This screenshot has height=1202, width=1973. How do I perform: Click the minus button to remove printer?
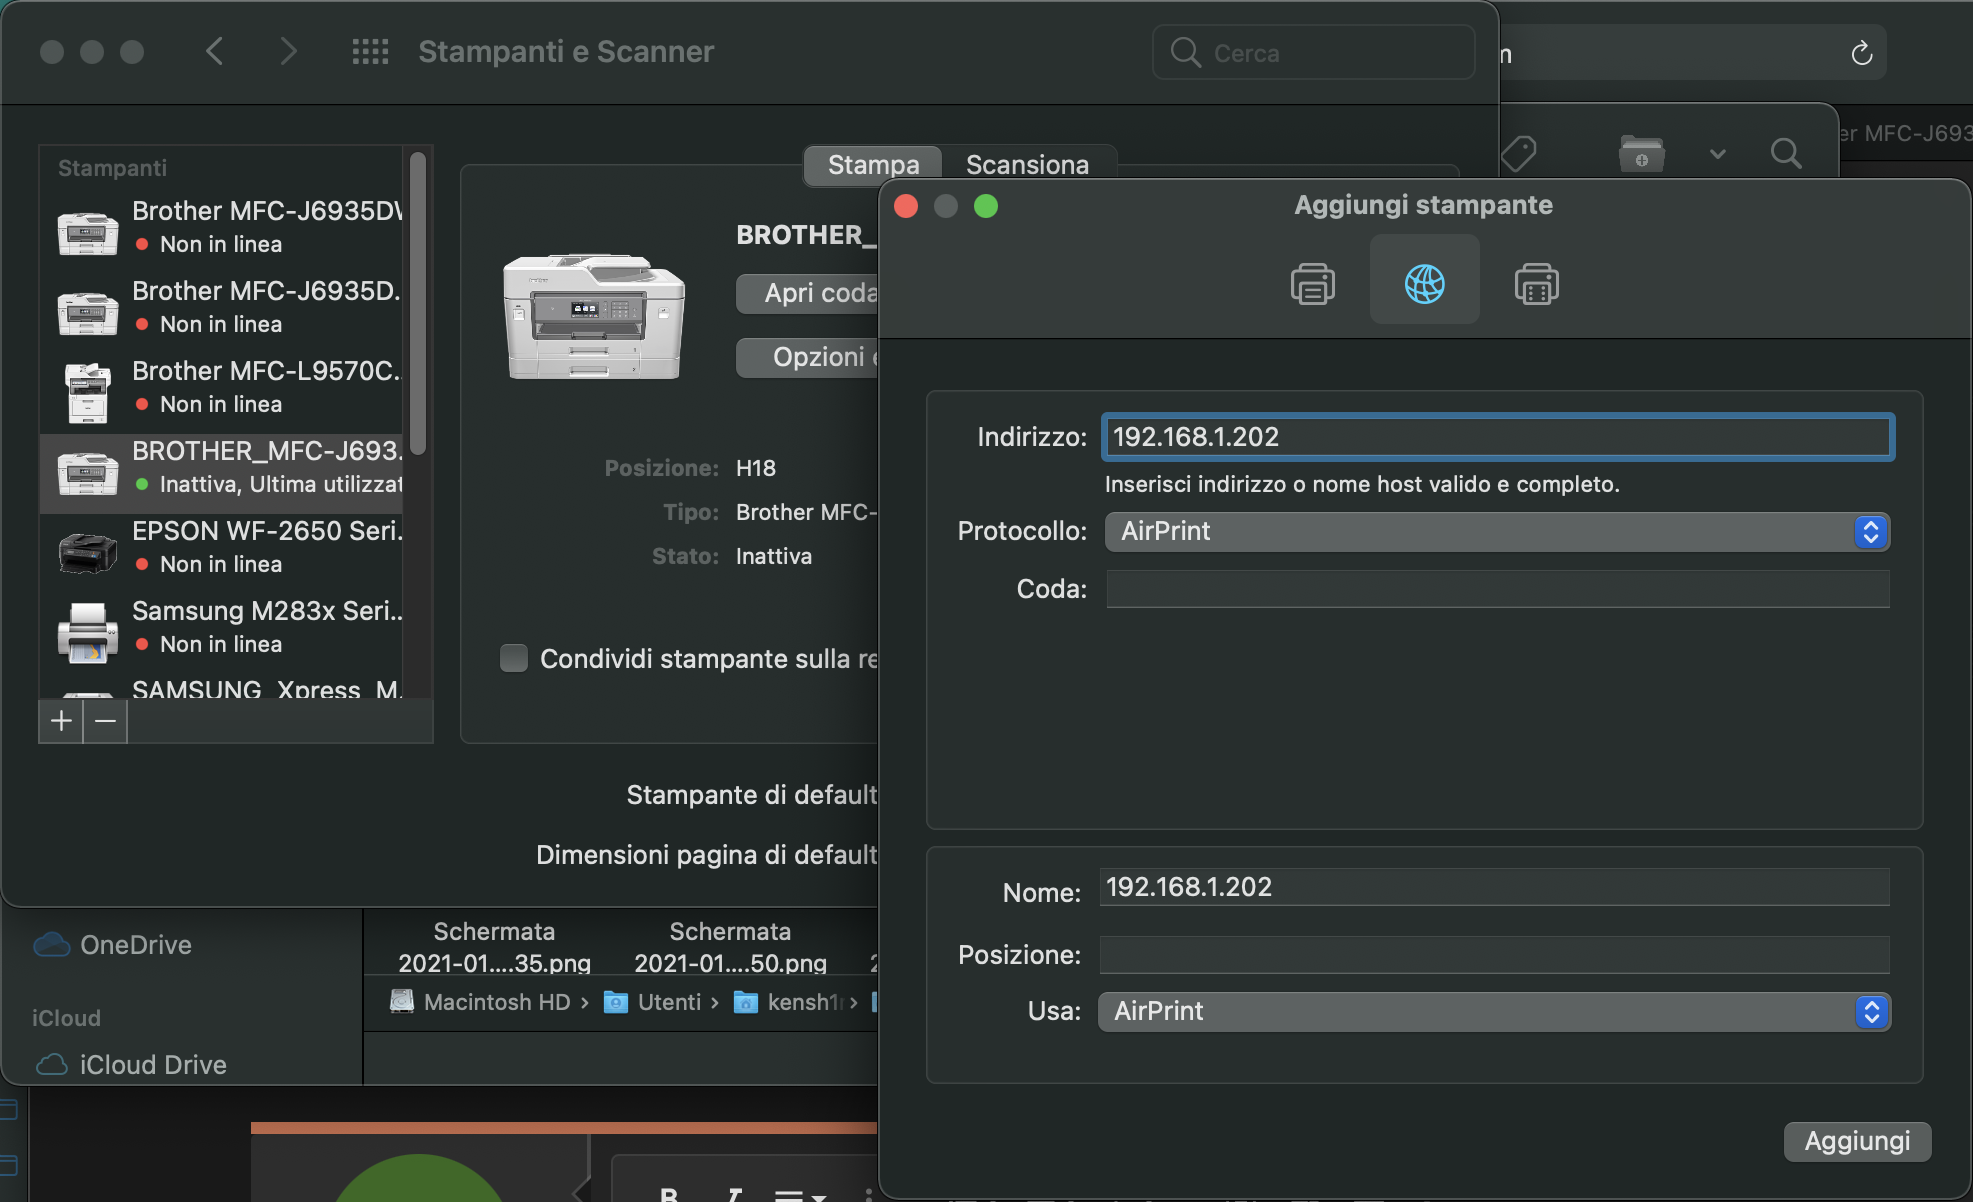(105, 721)
